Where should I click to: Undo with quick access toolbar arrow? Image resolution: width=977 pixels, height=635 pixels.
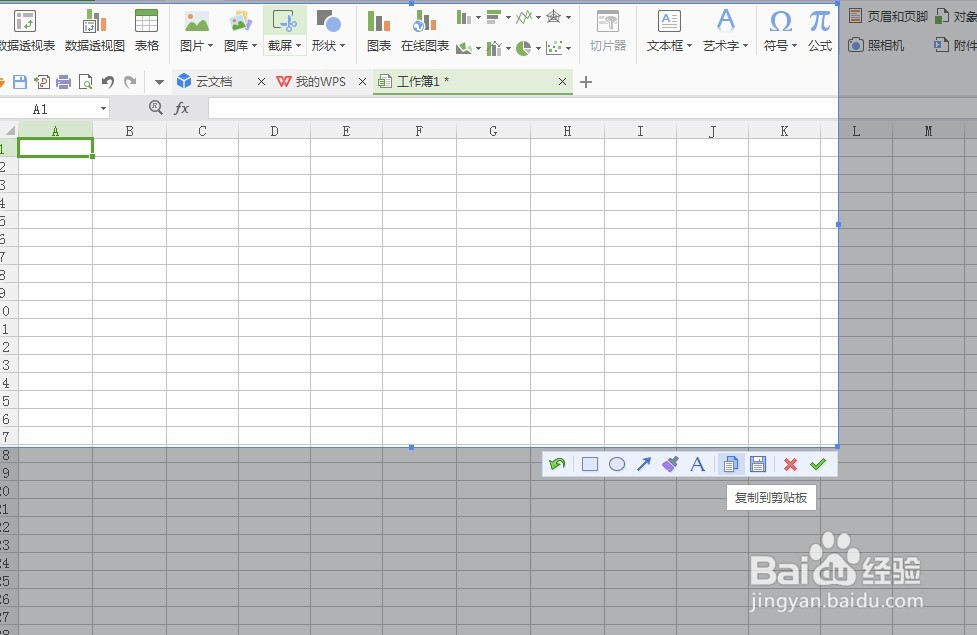(x=108, y=82)
